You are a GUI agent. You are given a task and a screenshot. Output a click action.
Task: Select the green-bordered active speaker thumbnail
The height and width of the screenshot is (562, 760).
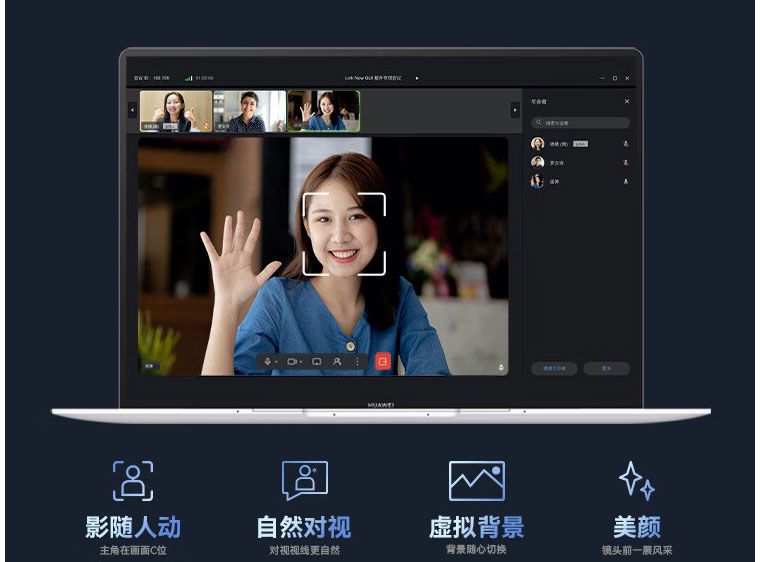tap(324, 111)
